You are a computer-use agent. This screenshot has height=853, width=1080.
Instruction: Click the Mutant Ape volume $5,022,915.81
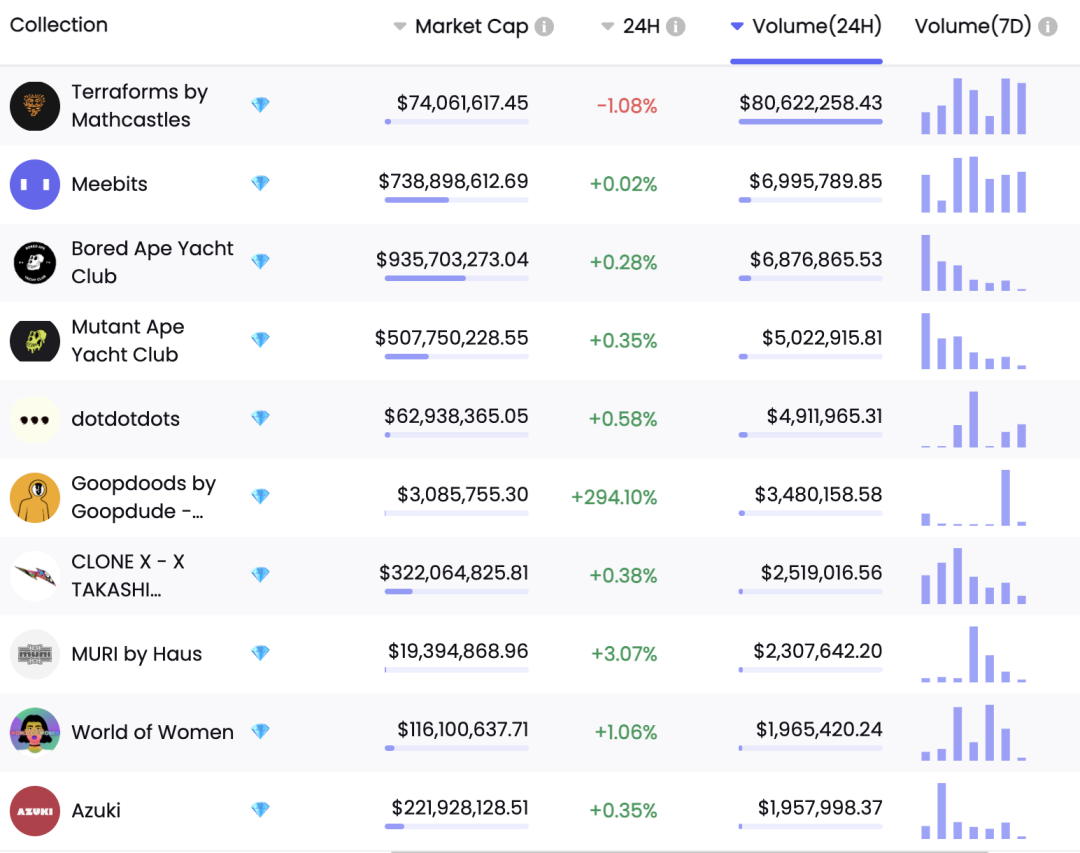tap(822, 338)
